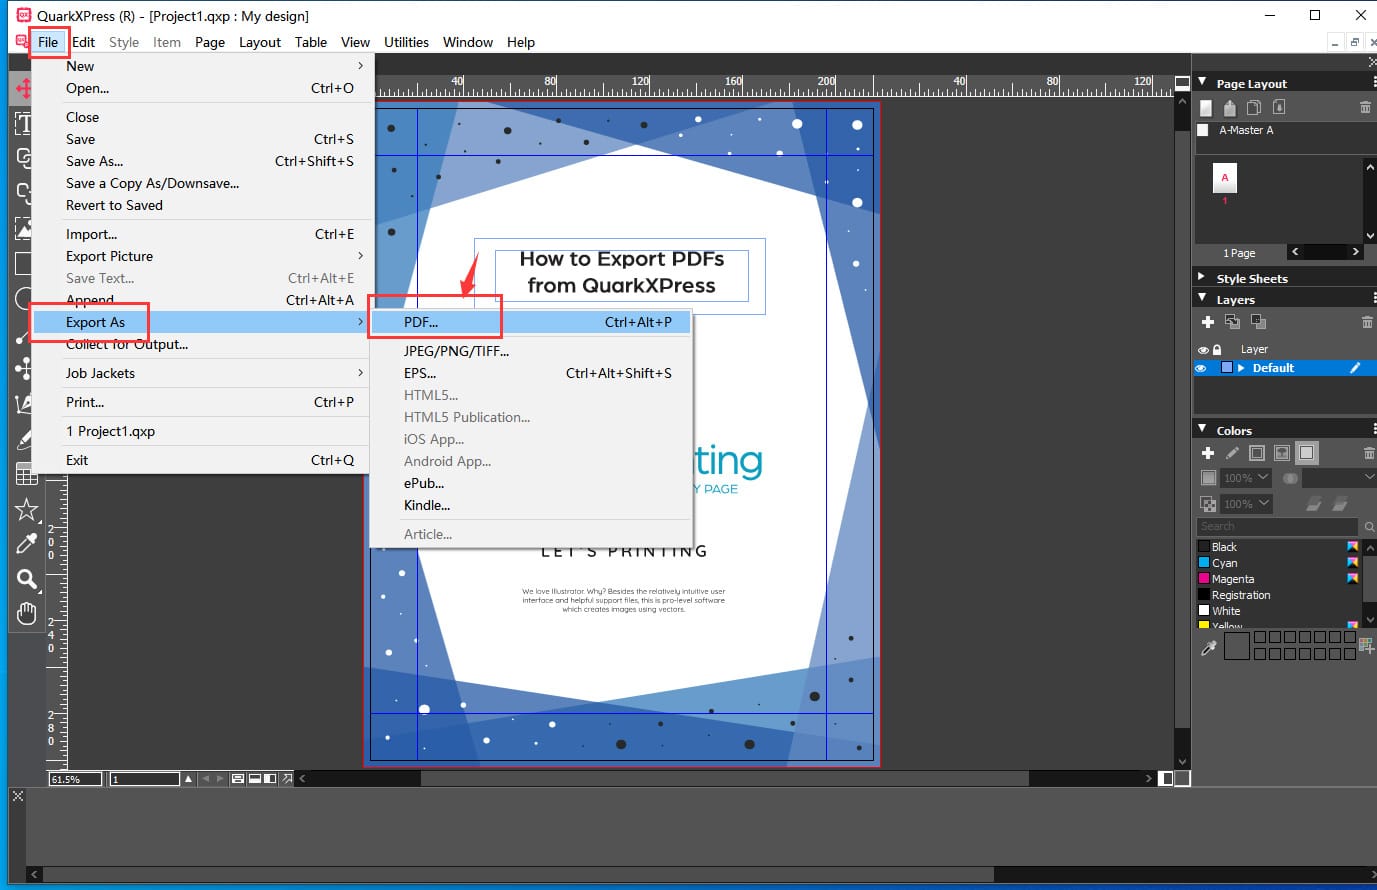1377x890 pixels.
Task: Toggle split view horizontal button in status bar
Action: pos(255,778)
